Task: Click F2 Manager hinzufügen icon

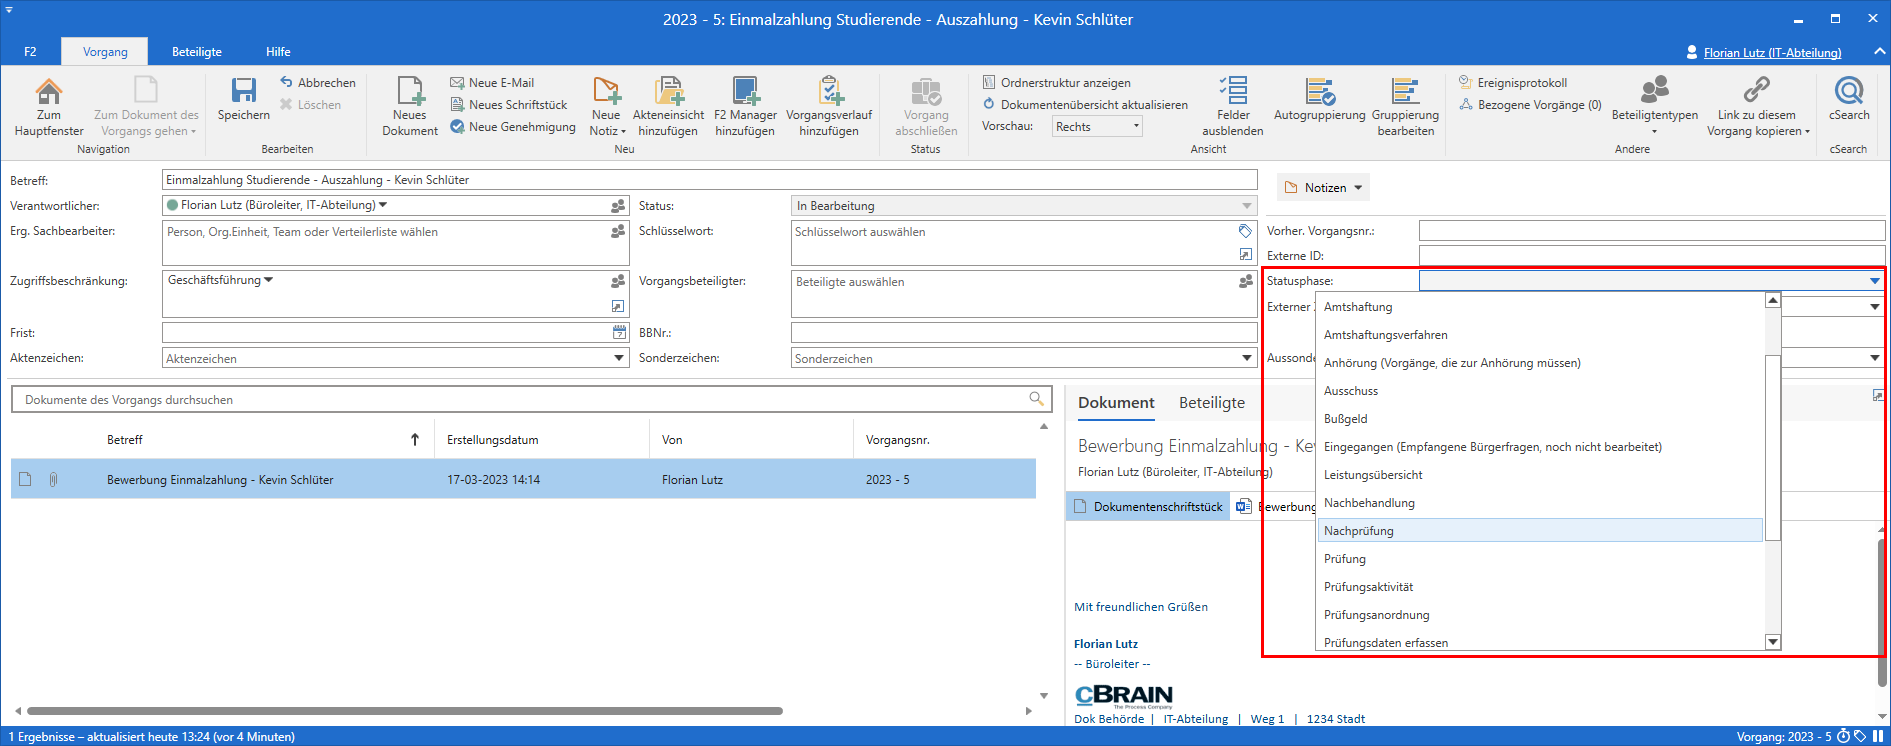Action: tap(745, 92)
